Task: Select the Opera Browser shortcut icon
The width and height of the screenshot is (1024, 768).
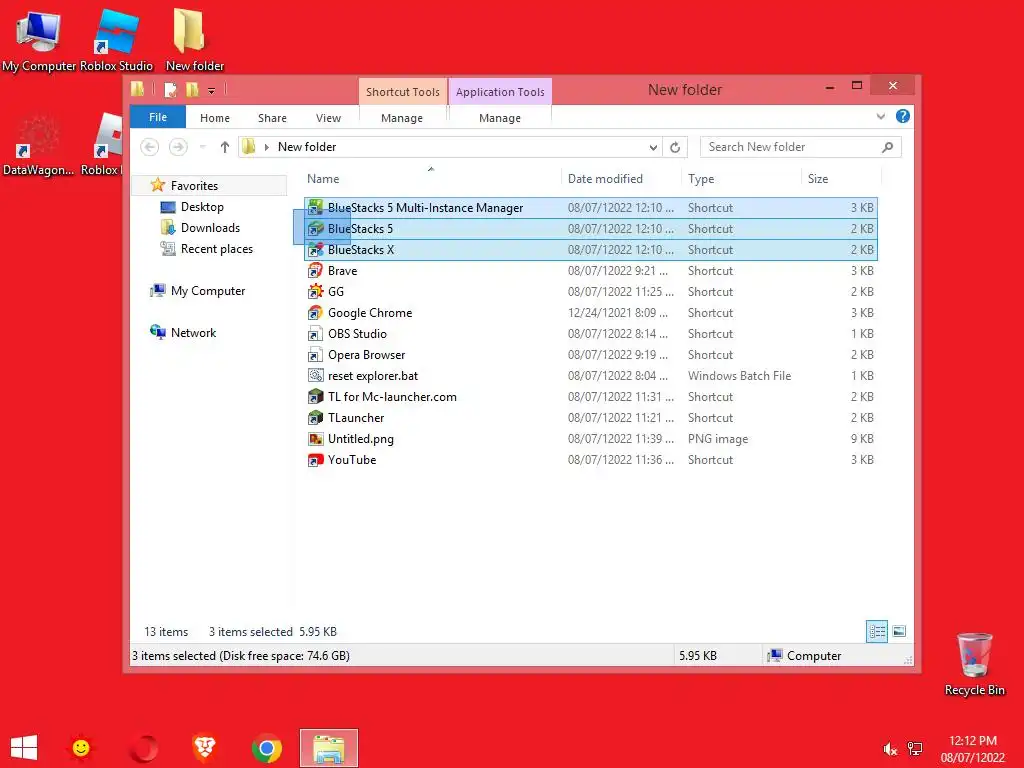Action: tap(315, 355)
